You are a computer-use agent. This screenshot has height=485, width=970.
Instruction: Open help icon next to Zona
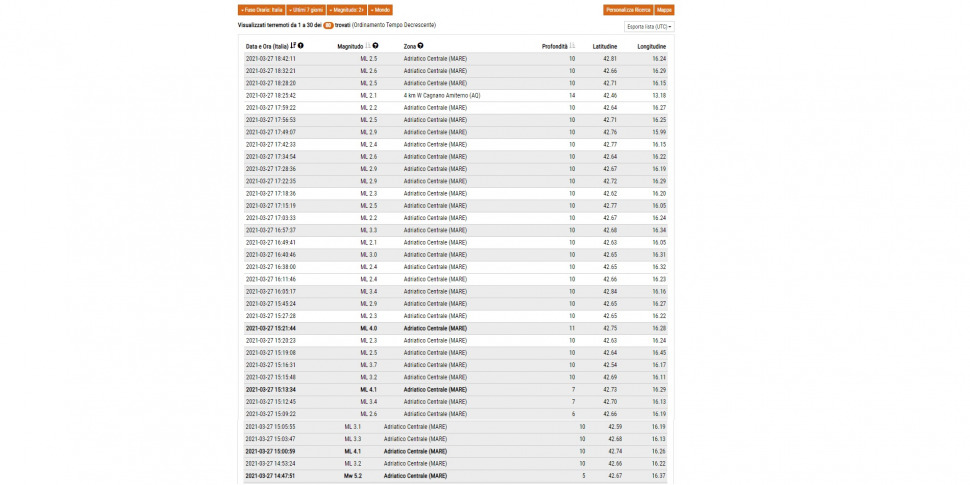[x=421, y=46]
